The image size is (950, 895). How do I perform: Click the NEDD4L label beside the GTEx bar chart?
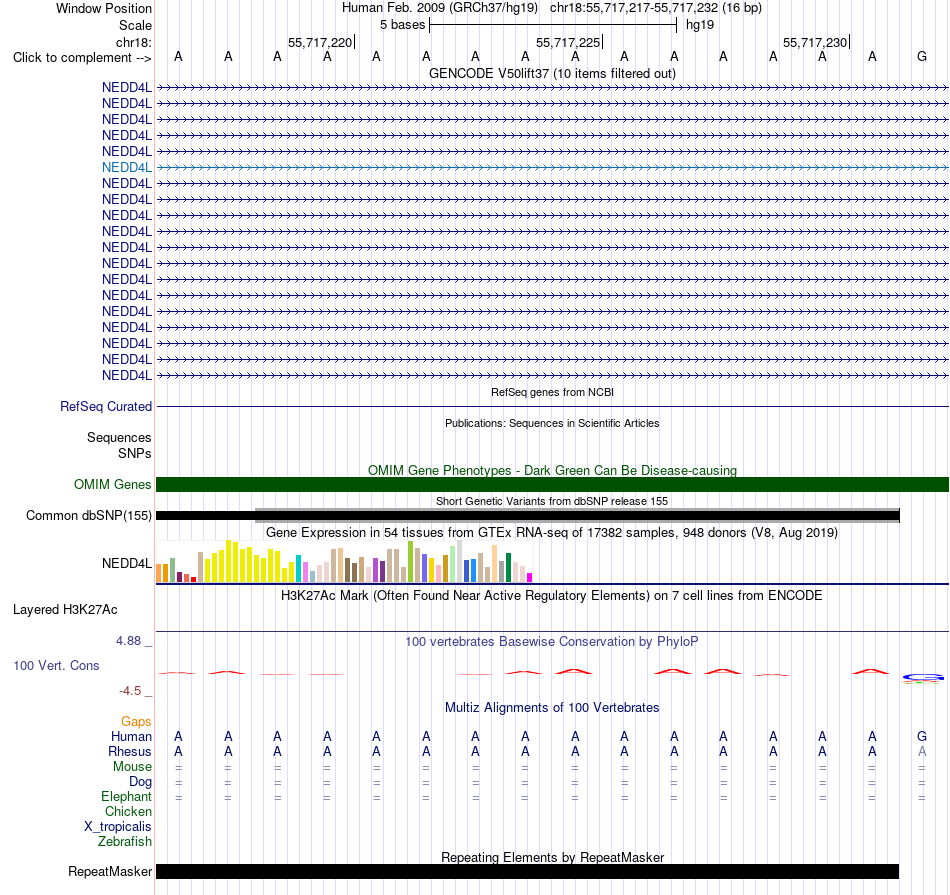127,564
